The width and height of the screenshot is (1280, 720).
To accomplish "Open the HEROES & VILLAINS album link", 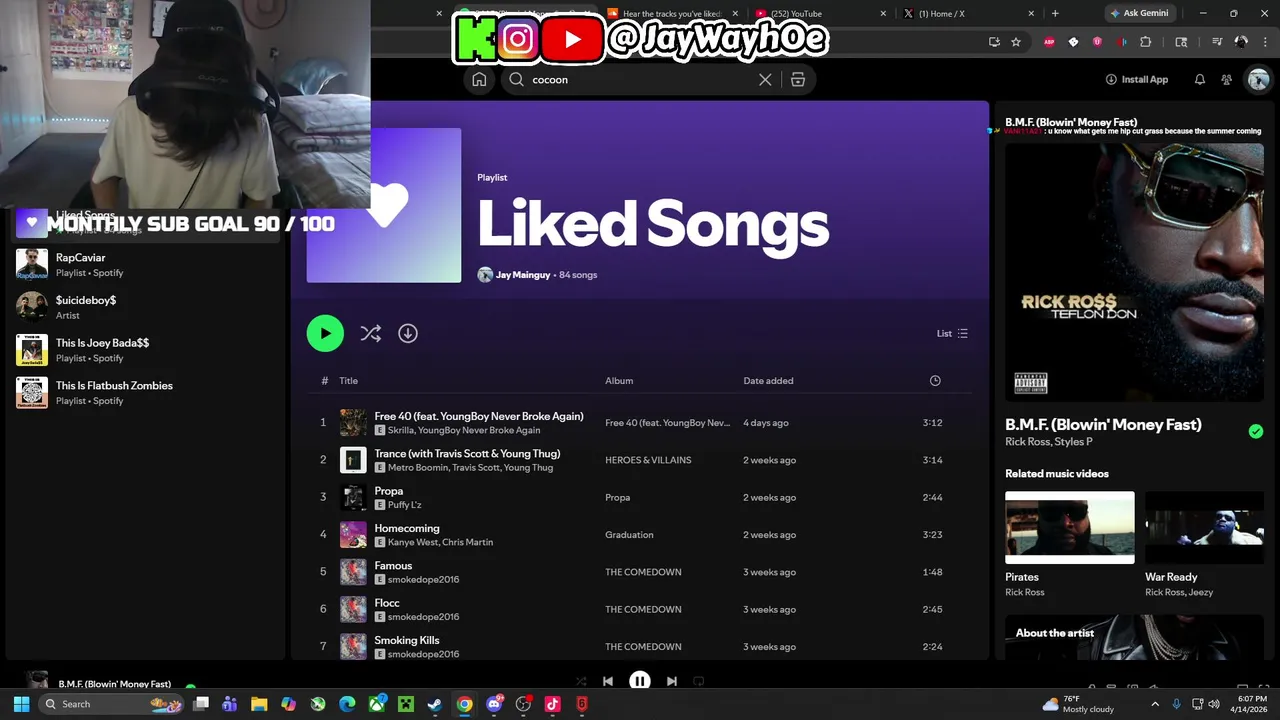I will 648,460.
